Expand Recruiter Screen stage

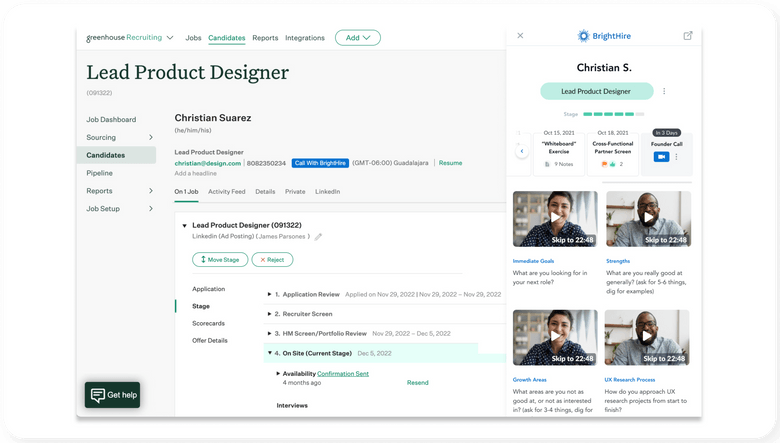coord(269,314)
